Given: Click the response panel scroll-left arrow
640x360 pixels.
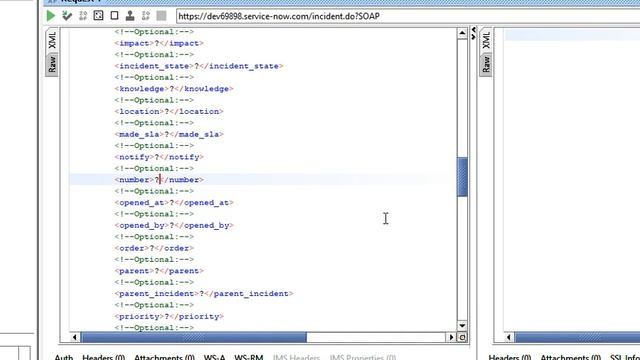Looking at the screenshot, I should [509, 337].
